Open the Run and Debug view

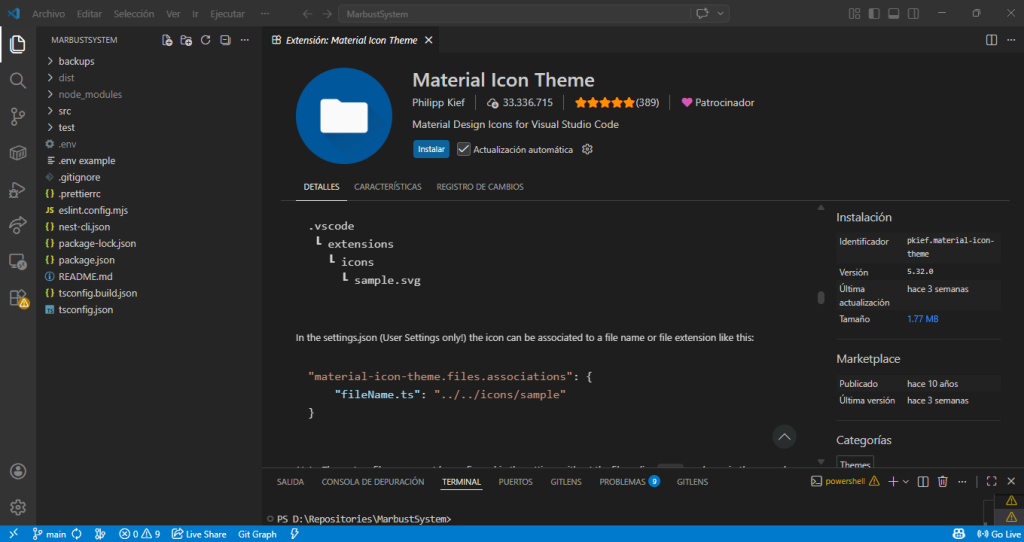click(x=18, y=189)
